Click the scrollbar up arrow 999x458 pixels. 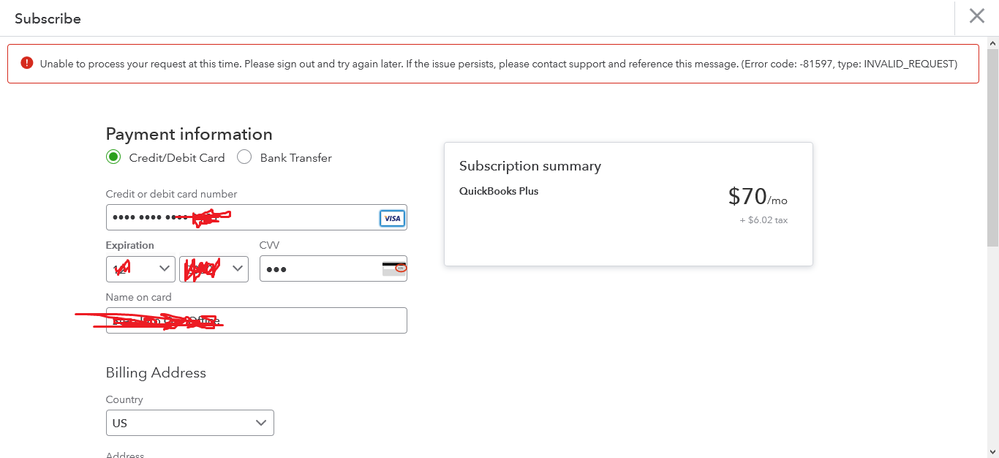point(993,44)
